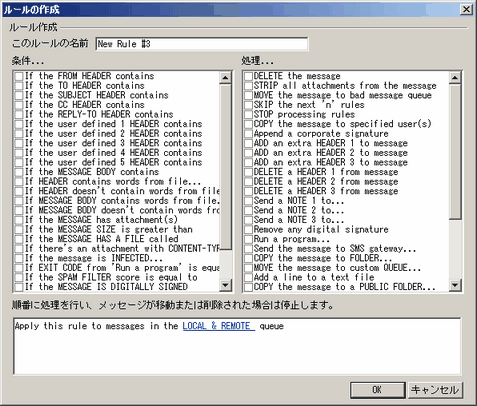Check 'If the TO HEADER contains' condition

click(19, 86)
